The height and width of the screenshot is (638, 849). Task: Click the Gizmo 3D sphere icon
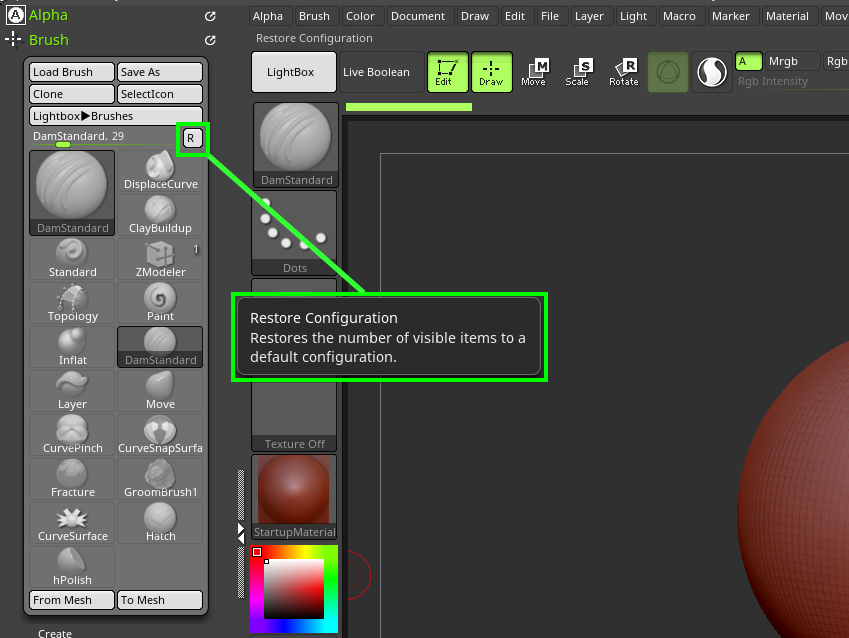point(668,72)
